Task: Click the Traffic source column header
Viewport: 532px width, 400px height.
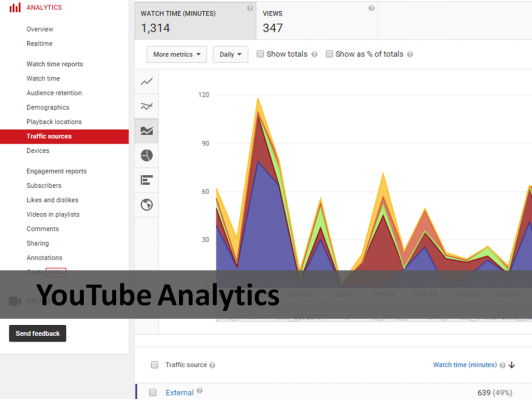Action: coord(186,365)
